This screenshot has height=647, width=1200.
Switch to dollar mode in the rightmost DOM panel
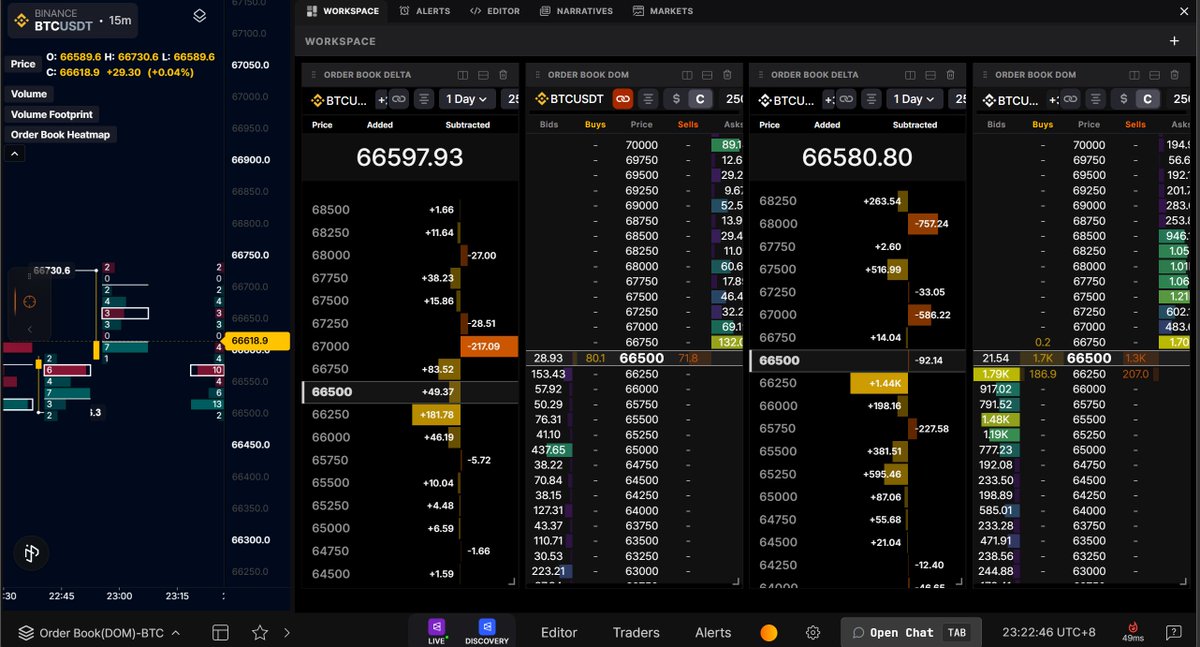pyautogui.click(x=1125, y=99)
